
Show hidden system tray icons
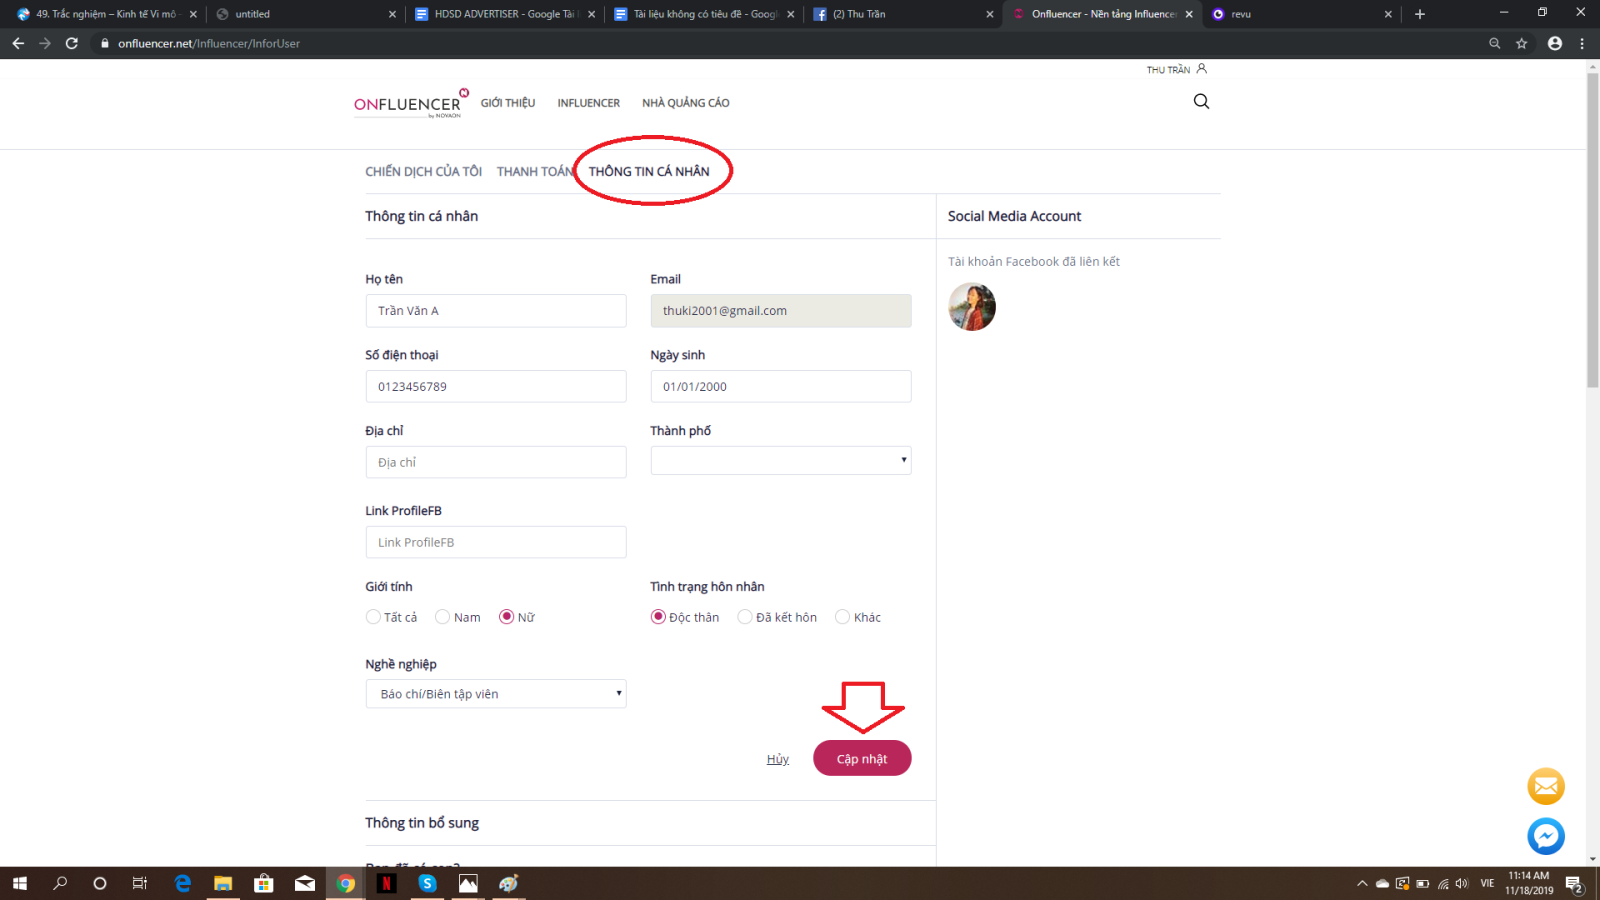(x=1362, y=884)
